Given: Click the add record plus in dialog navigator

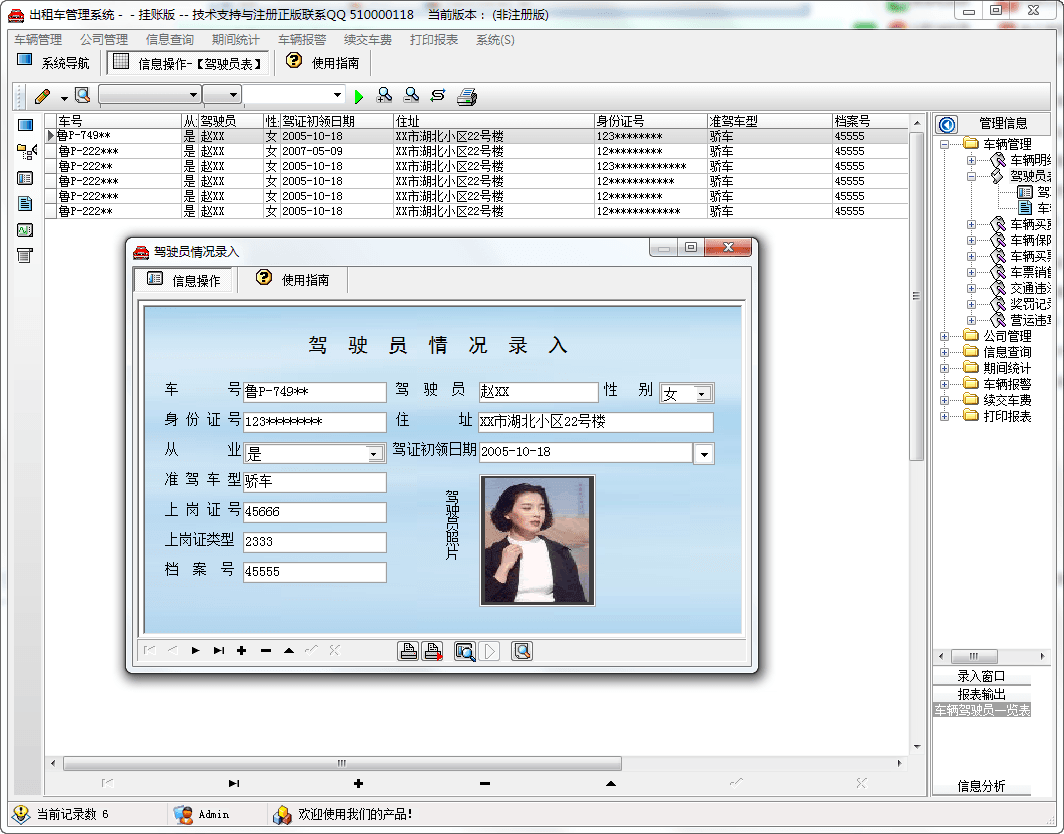Looking at the screenshot, I should [242, 651].
